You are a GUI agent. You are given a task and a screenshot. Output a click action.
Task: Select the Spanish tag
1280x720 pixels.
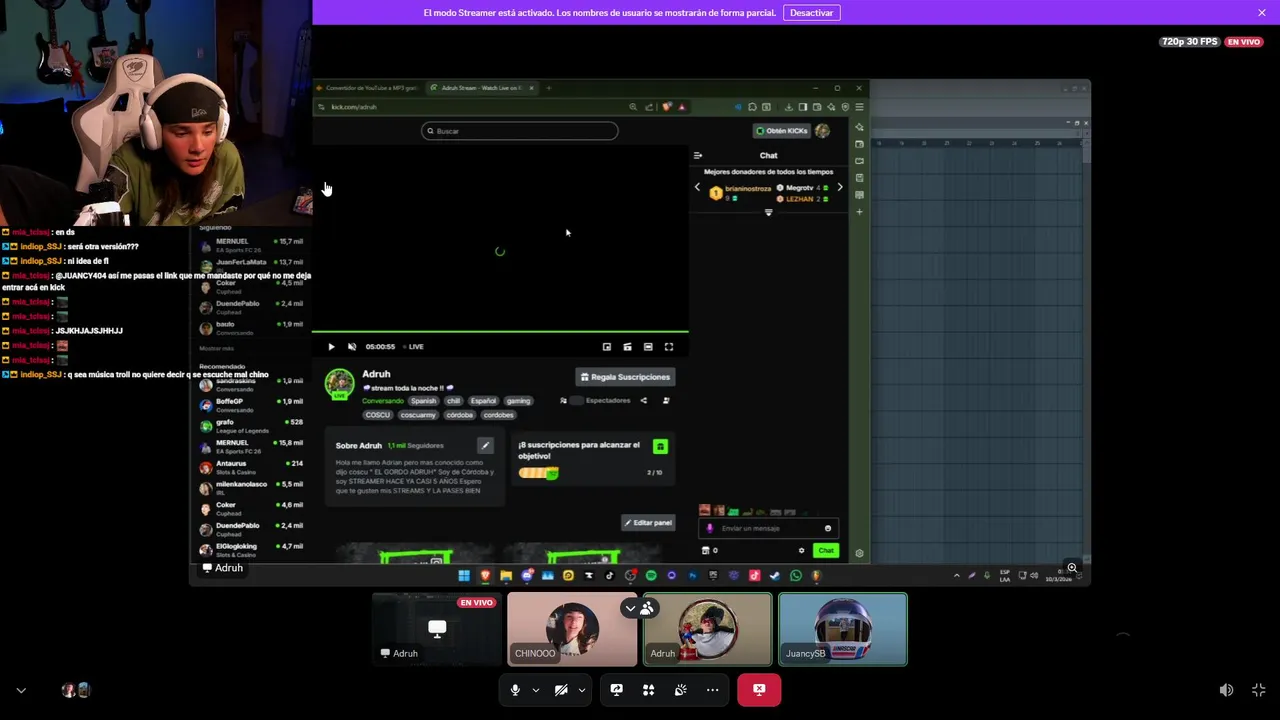(423, 401)
